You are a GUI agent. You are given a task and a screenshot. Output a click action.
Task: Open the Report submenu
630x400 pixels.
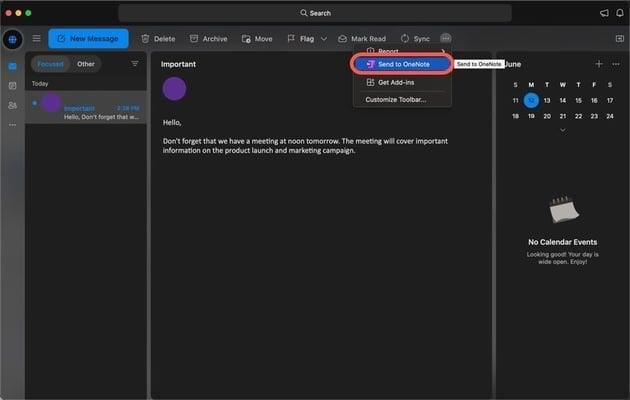tap(403, 51)
